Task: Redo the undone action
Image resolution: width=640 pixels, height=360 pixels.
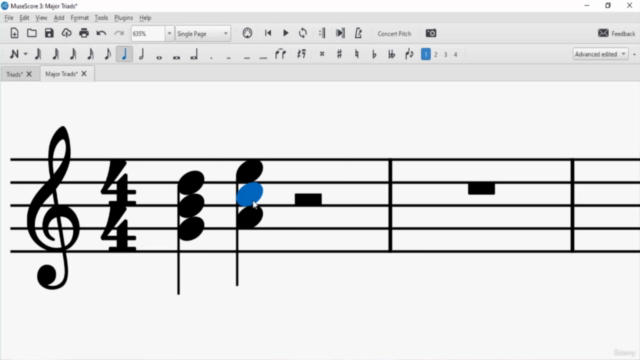Action: [119, 33]
